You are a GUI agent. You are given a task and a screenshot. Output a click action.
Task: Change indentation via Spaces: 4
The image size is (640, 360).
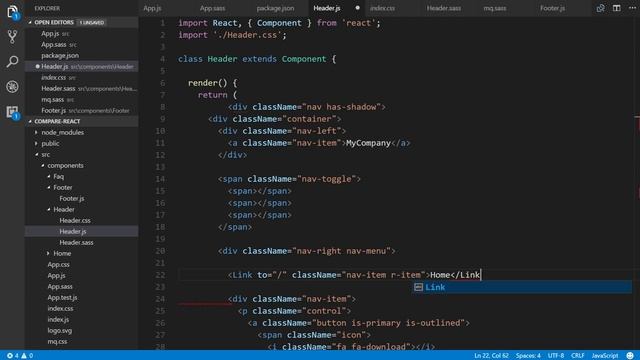point(528,356)
